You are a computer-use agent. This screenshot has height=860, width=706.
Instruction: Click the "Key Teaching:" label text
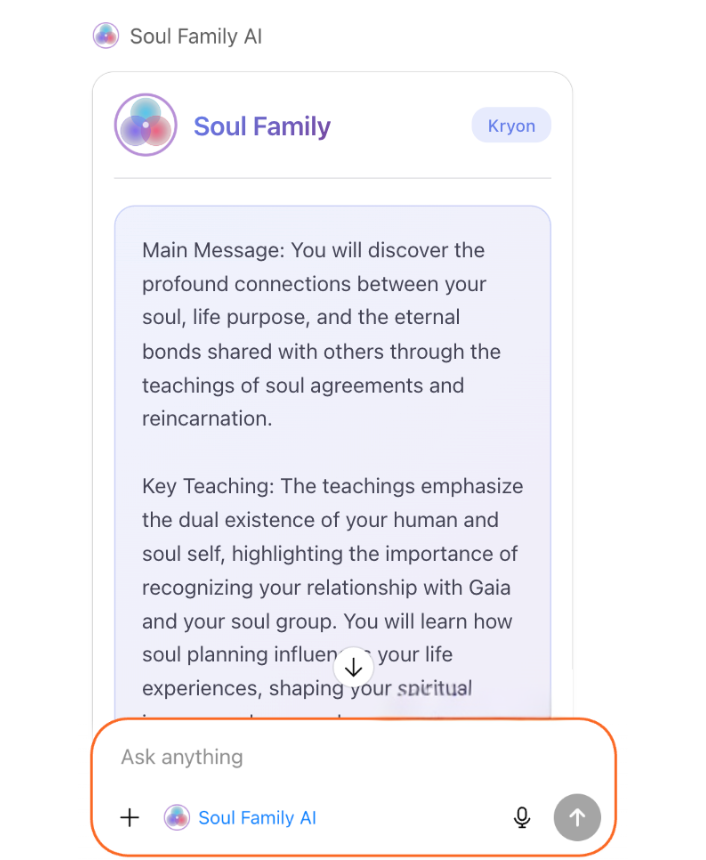click(x=208, y=486)
